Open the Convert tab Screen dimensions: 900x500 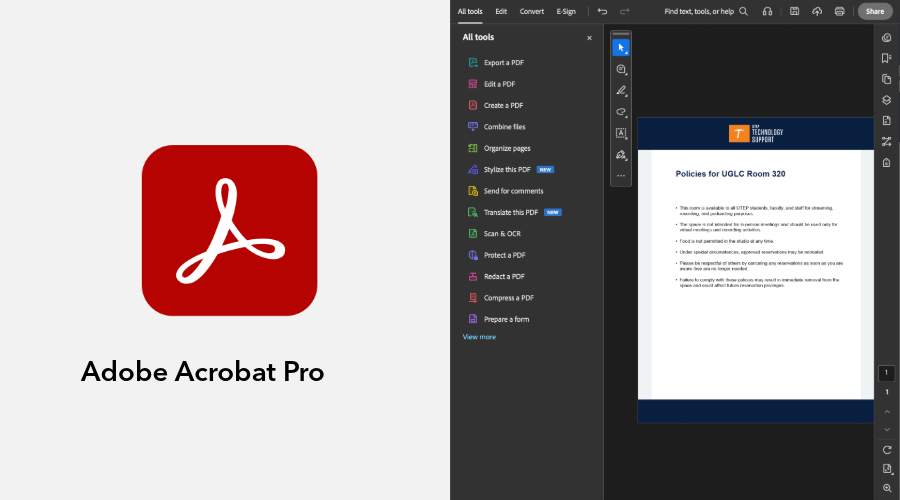pos(532,11)
